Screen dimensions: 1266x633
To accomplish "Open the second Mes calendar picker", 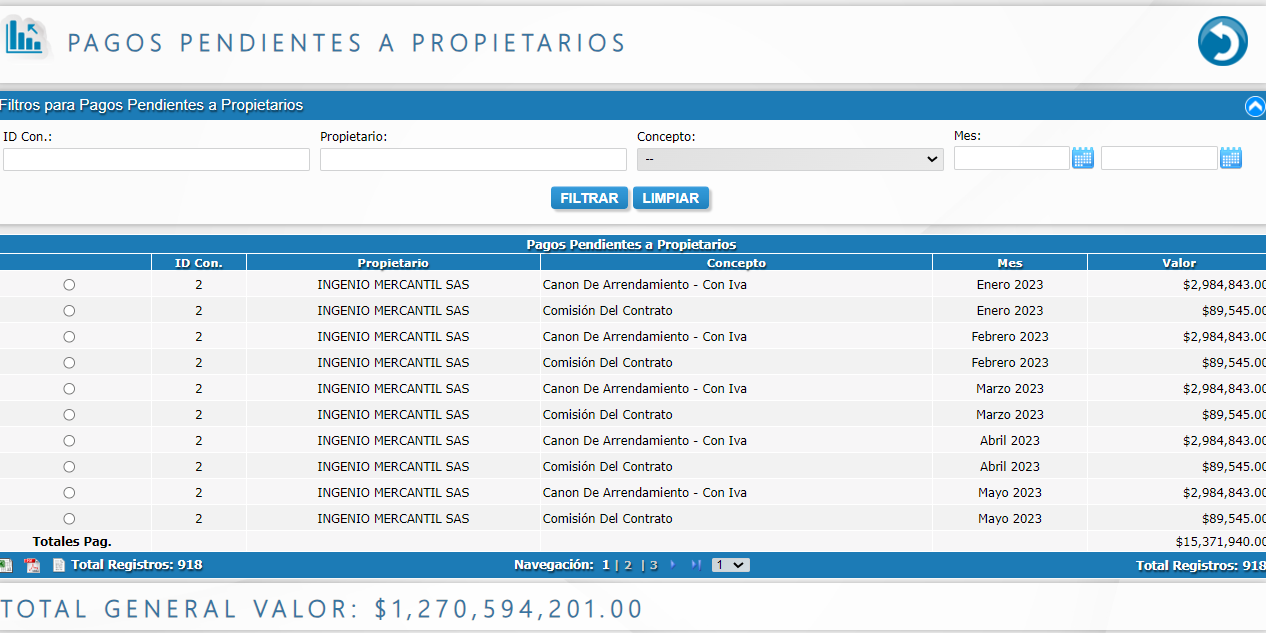I will pos(1230,158).
